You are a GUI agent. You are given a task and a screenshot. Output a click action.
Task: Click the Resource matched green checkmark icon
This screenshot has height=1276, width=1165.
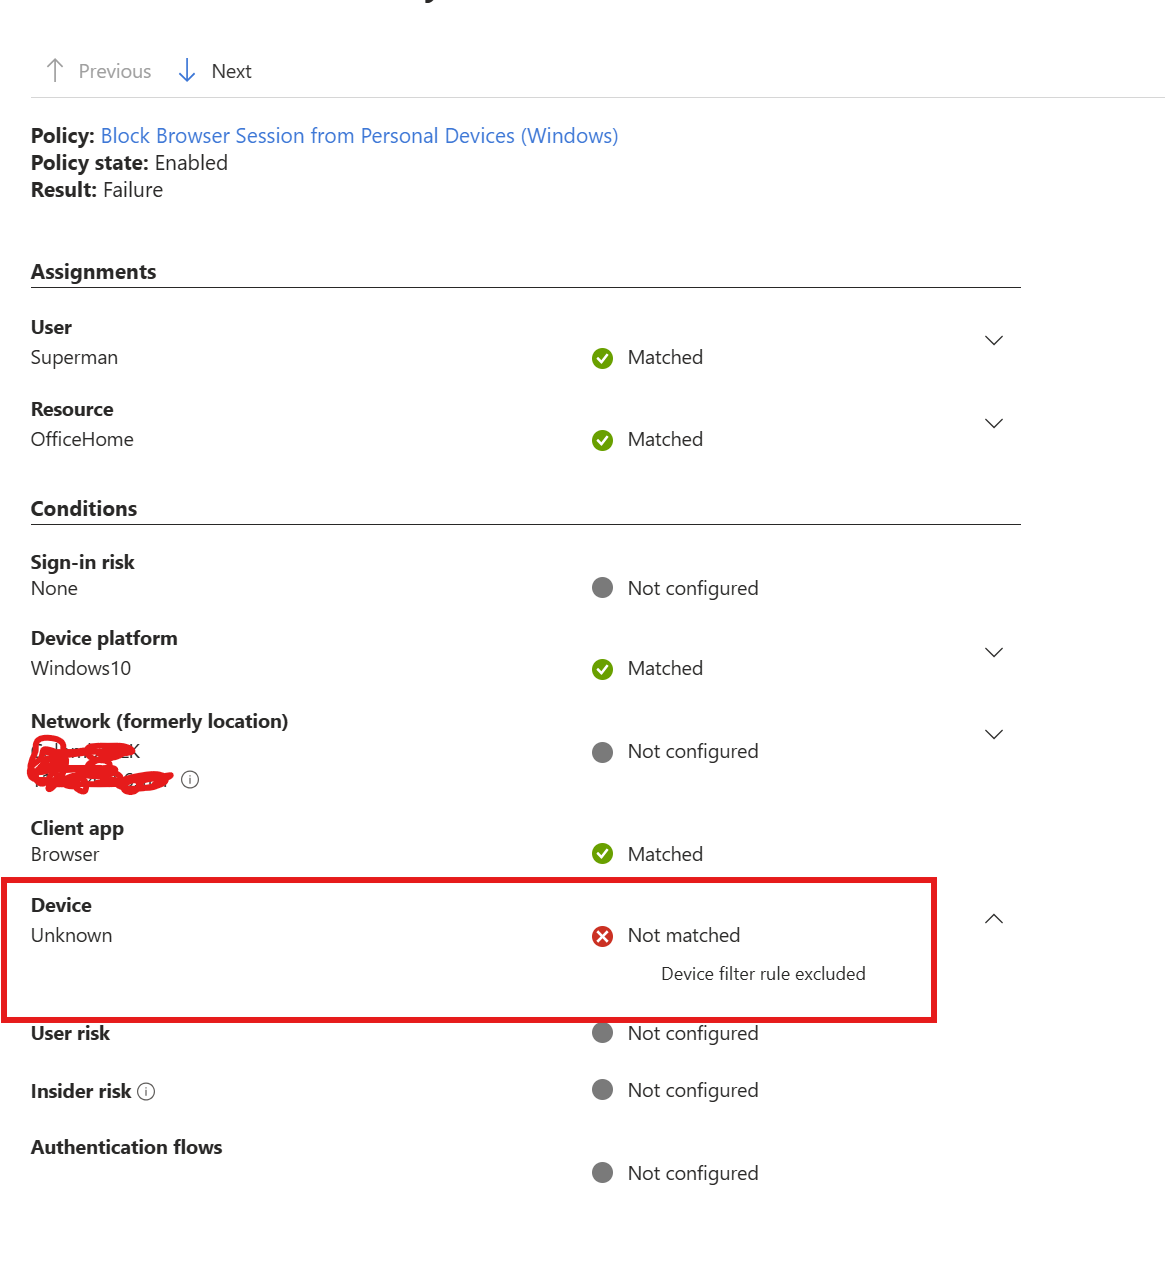point(602,440)
